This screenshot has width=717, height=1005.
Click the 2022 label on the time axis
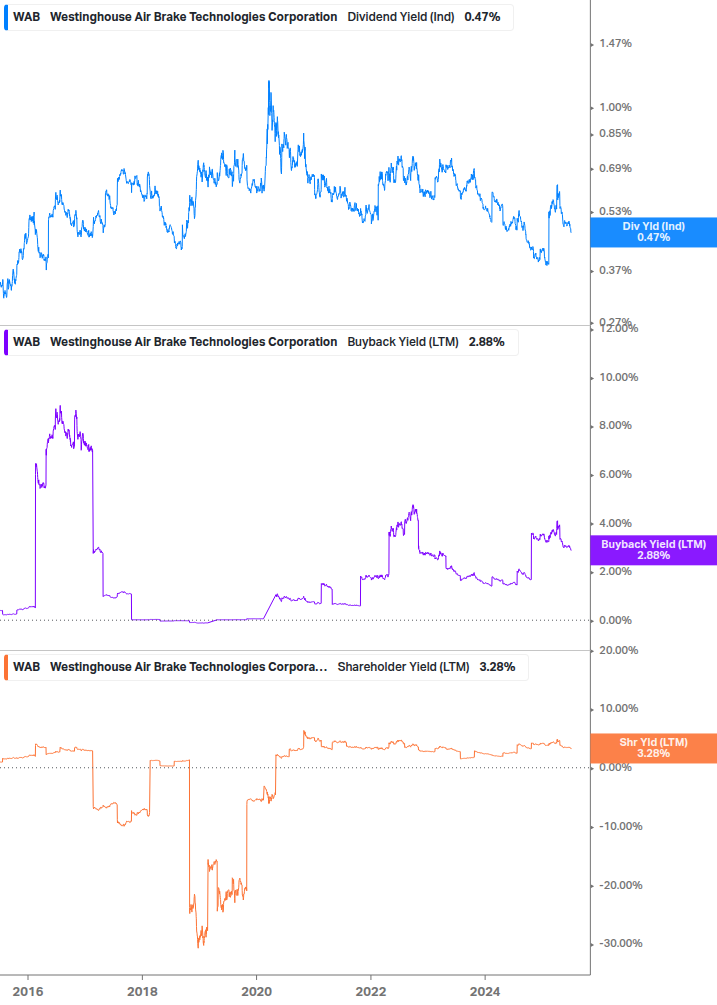point(371,992)
